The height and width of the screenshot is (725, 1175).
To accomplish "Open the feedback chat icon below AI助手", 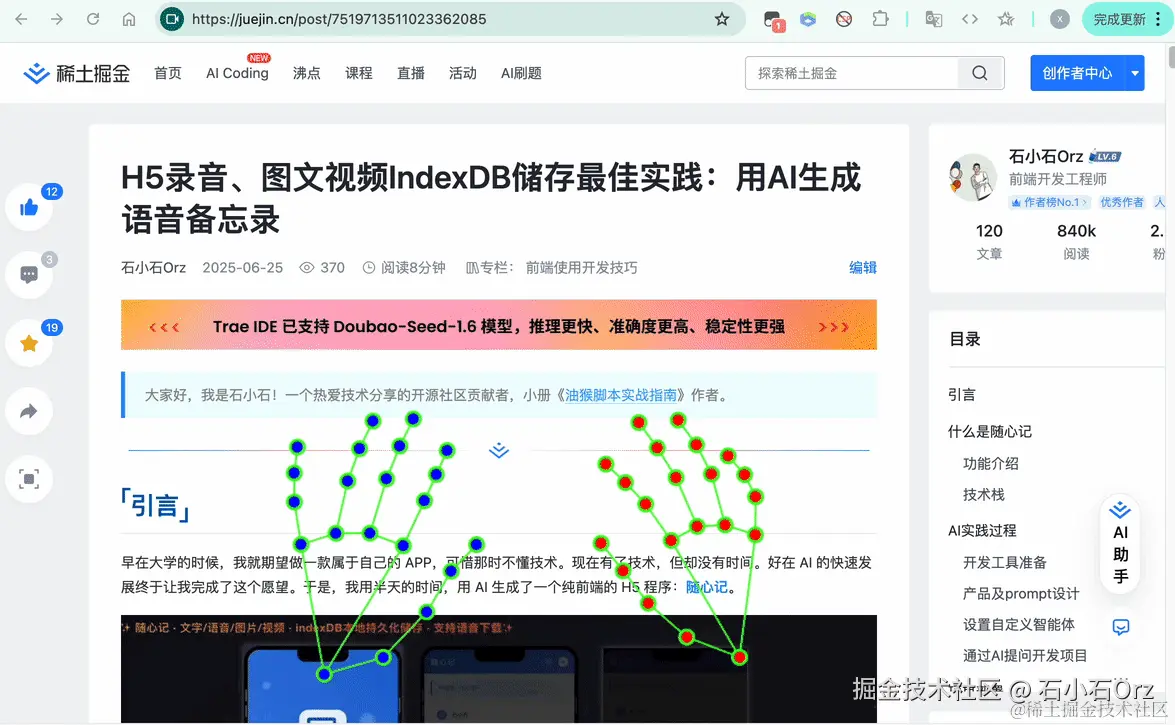I will click(x=1121, y=627).
